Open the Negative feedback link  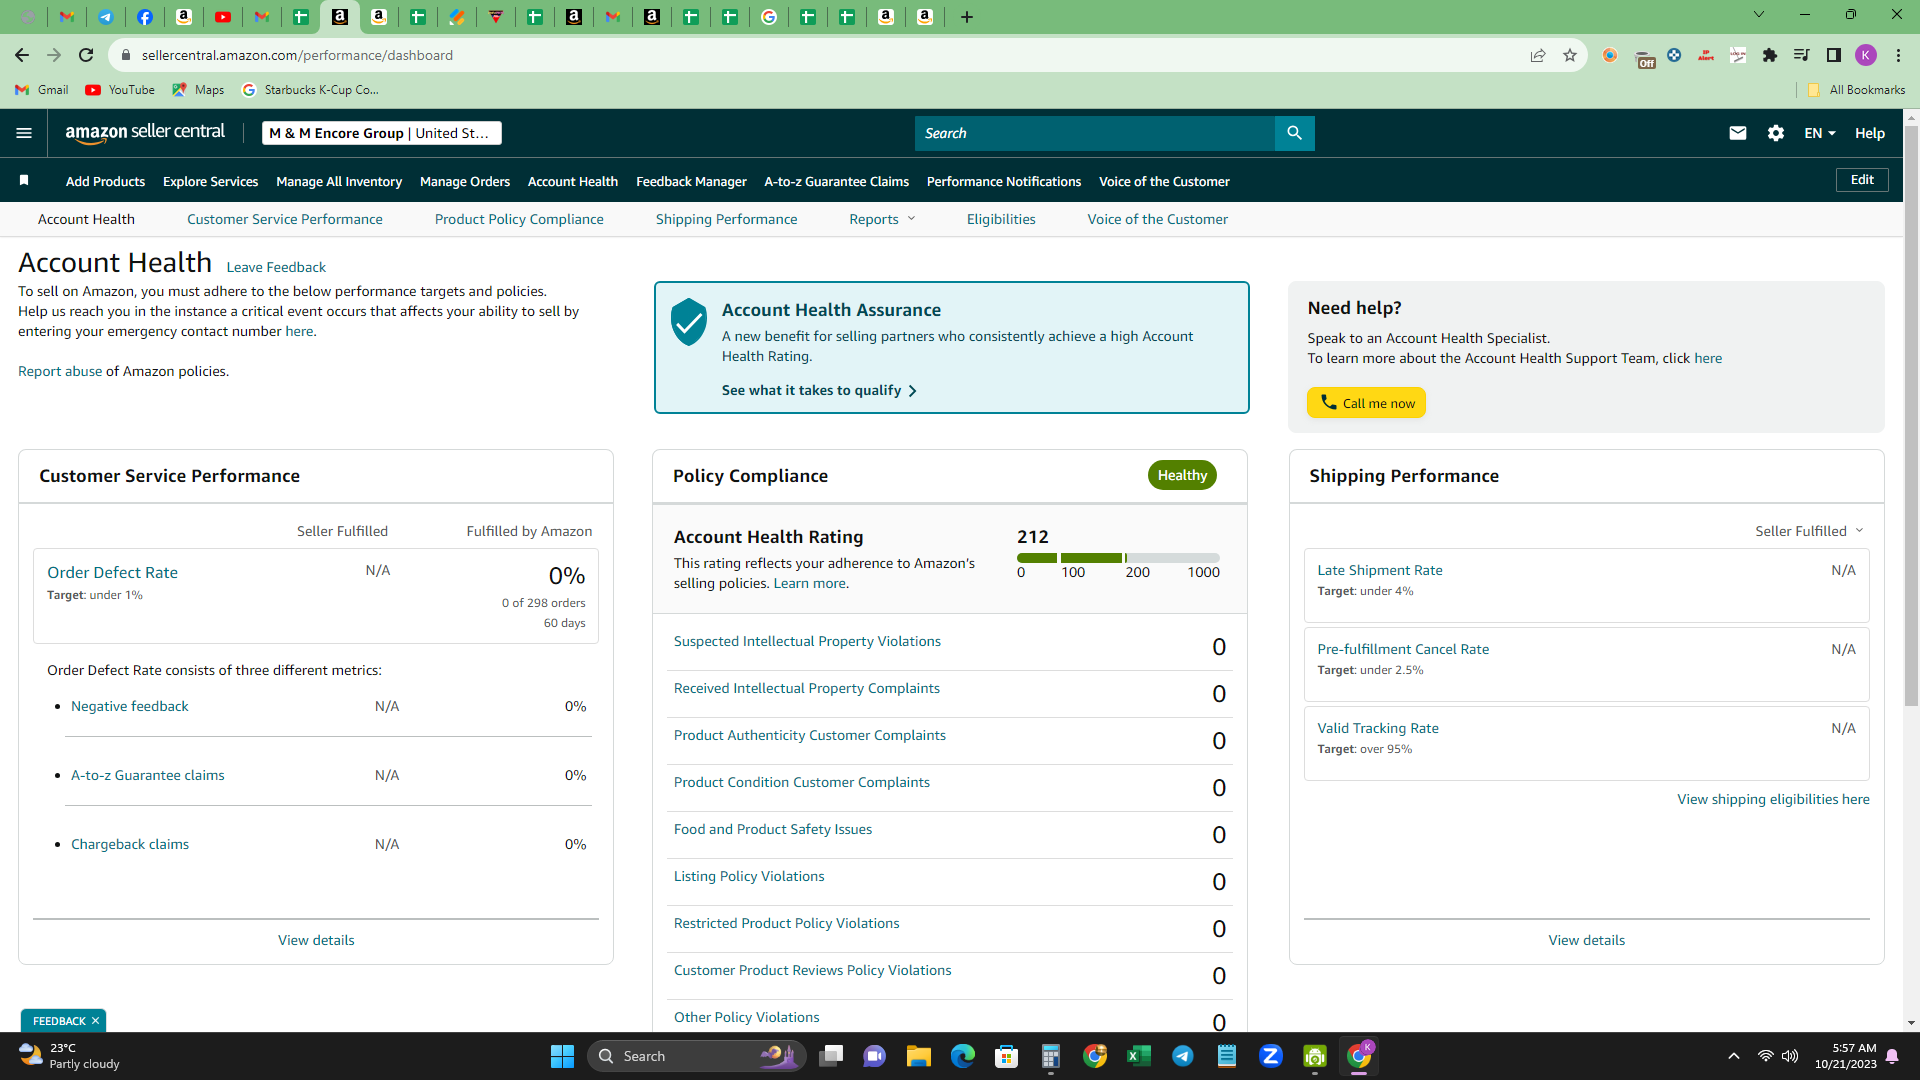(130, 706)
